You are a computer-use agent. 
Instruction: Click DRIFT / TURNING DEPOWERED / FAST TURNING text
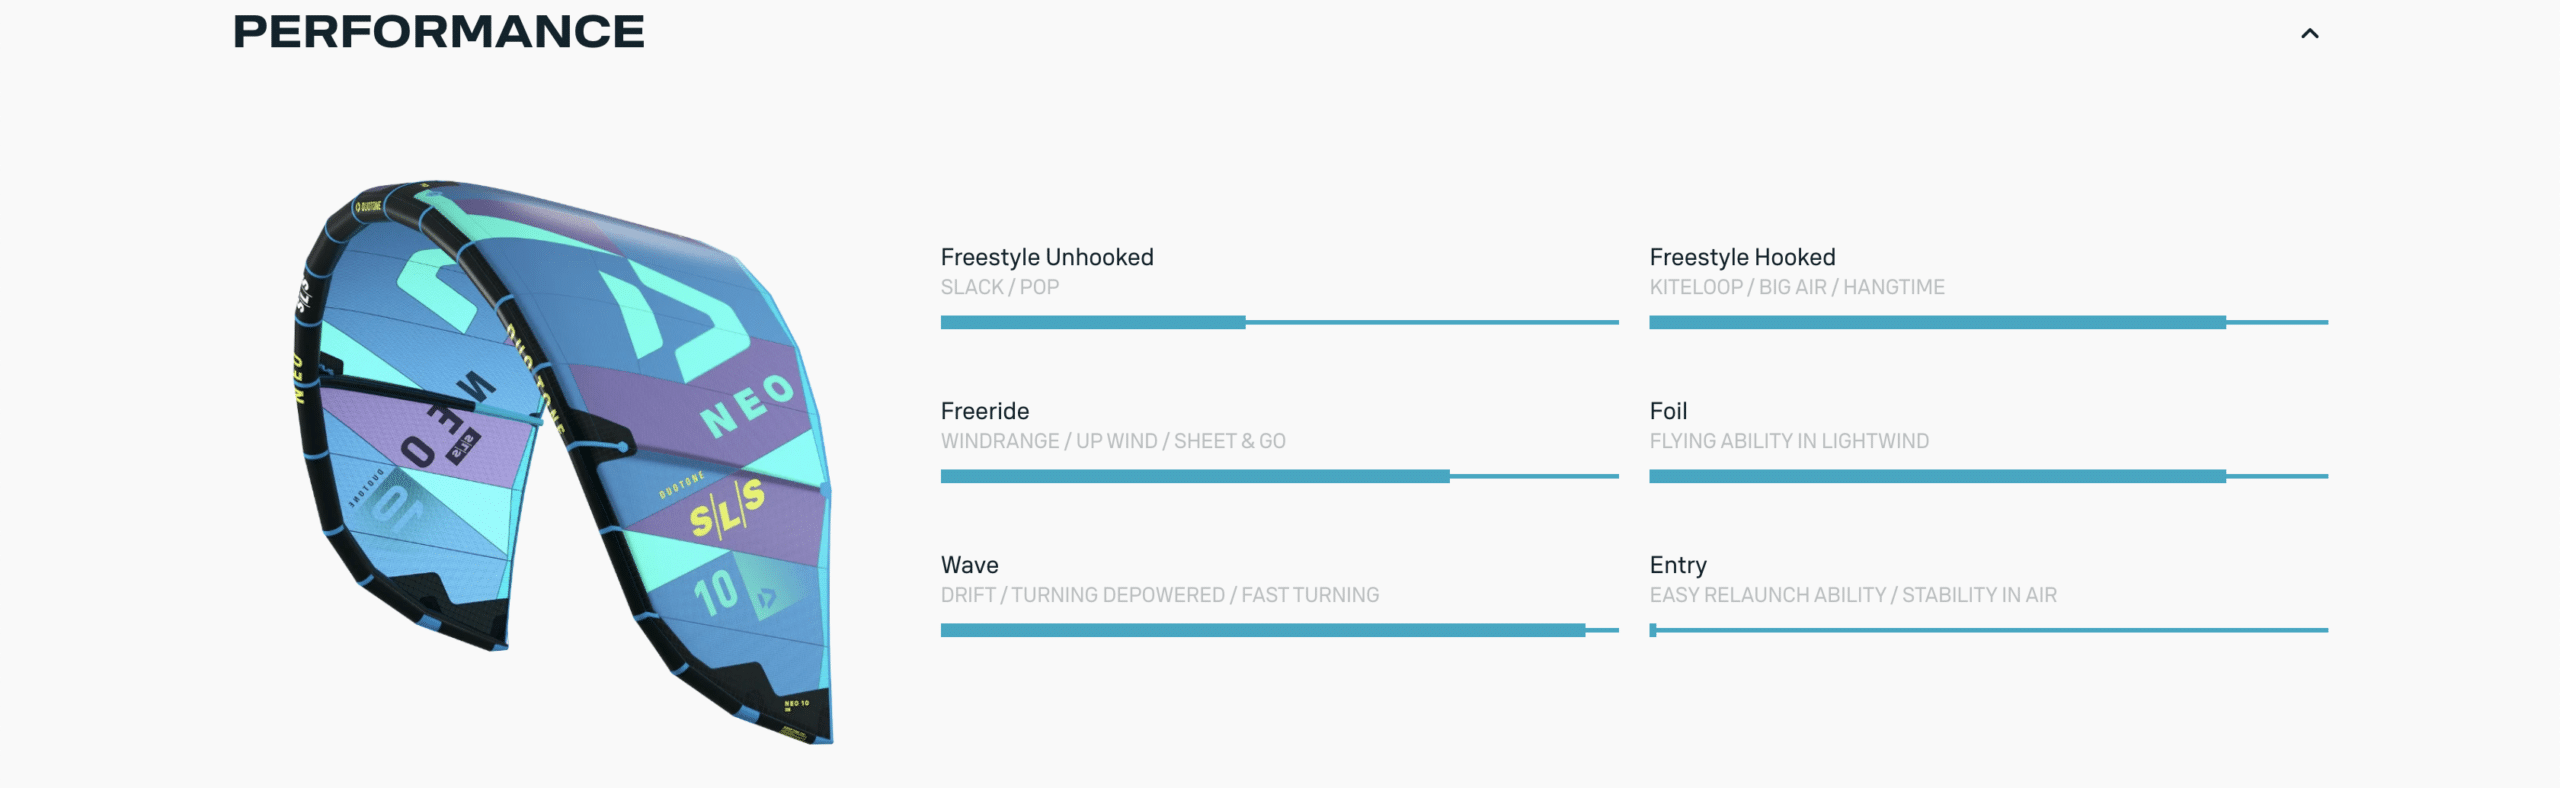click(x=1159, y=595)
